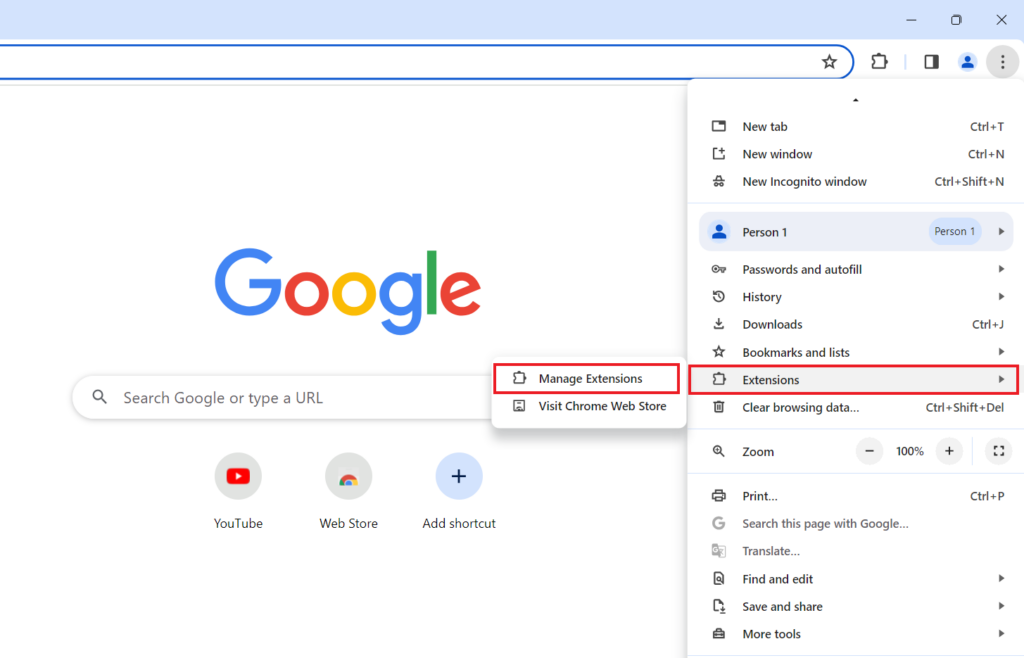Open a New Incognito window
The width and height of the screenshot is (1024, 658).
(856, 181)
